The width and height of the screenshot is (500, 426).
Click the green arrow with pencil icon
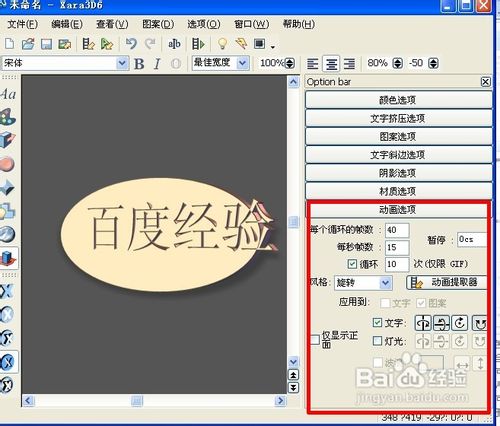pyautogui.click(x=107, y=44)
